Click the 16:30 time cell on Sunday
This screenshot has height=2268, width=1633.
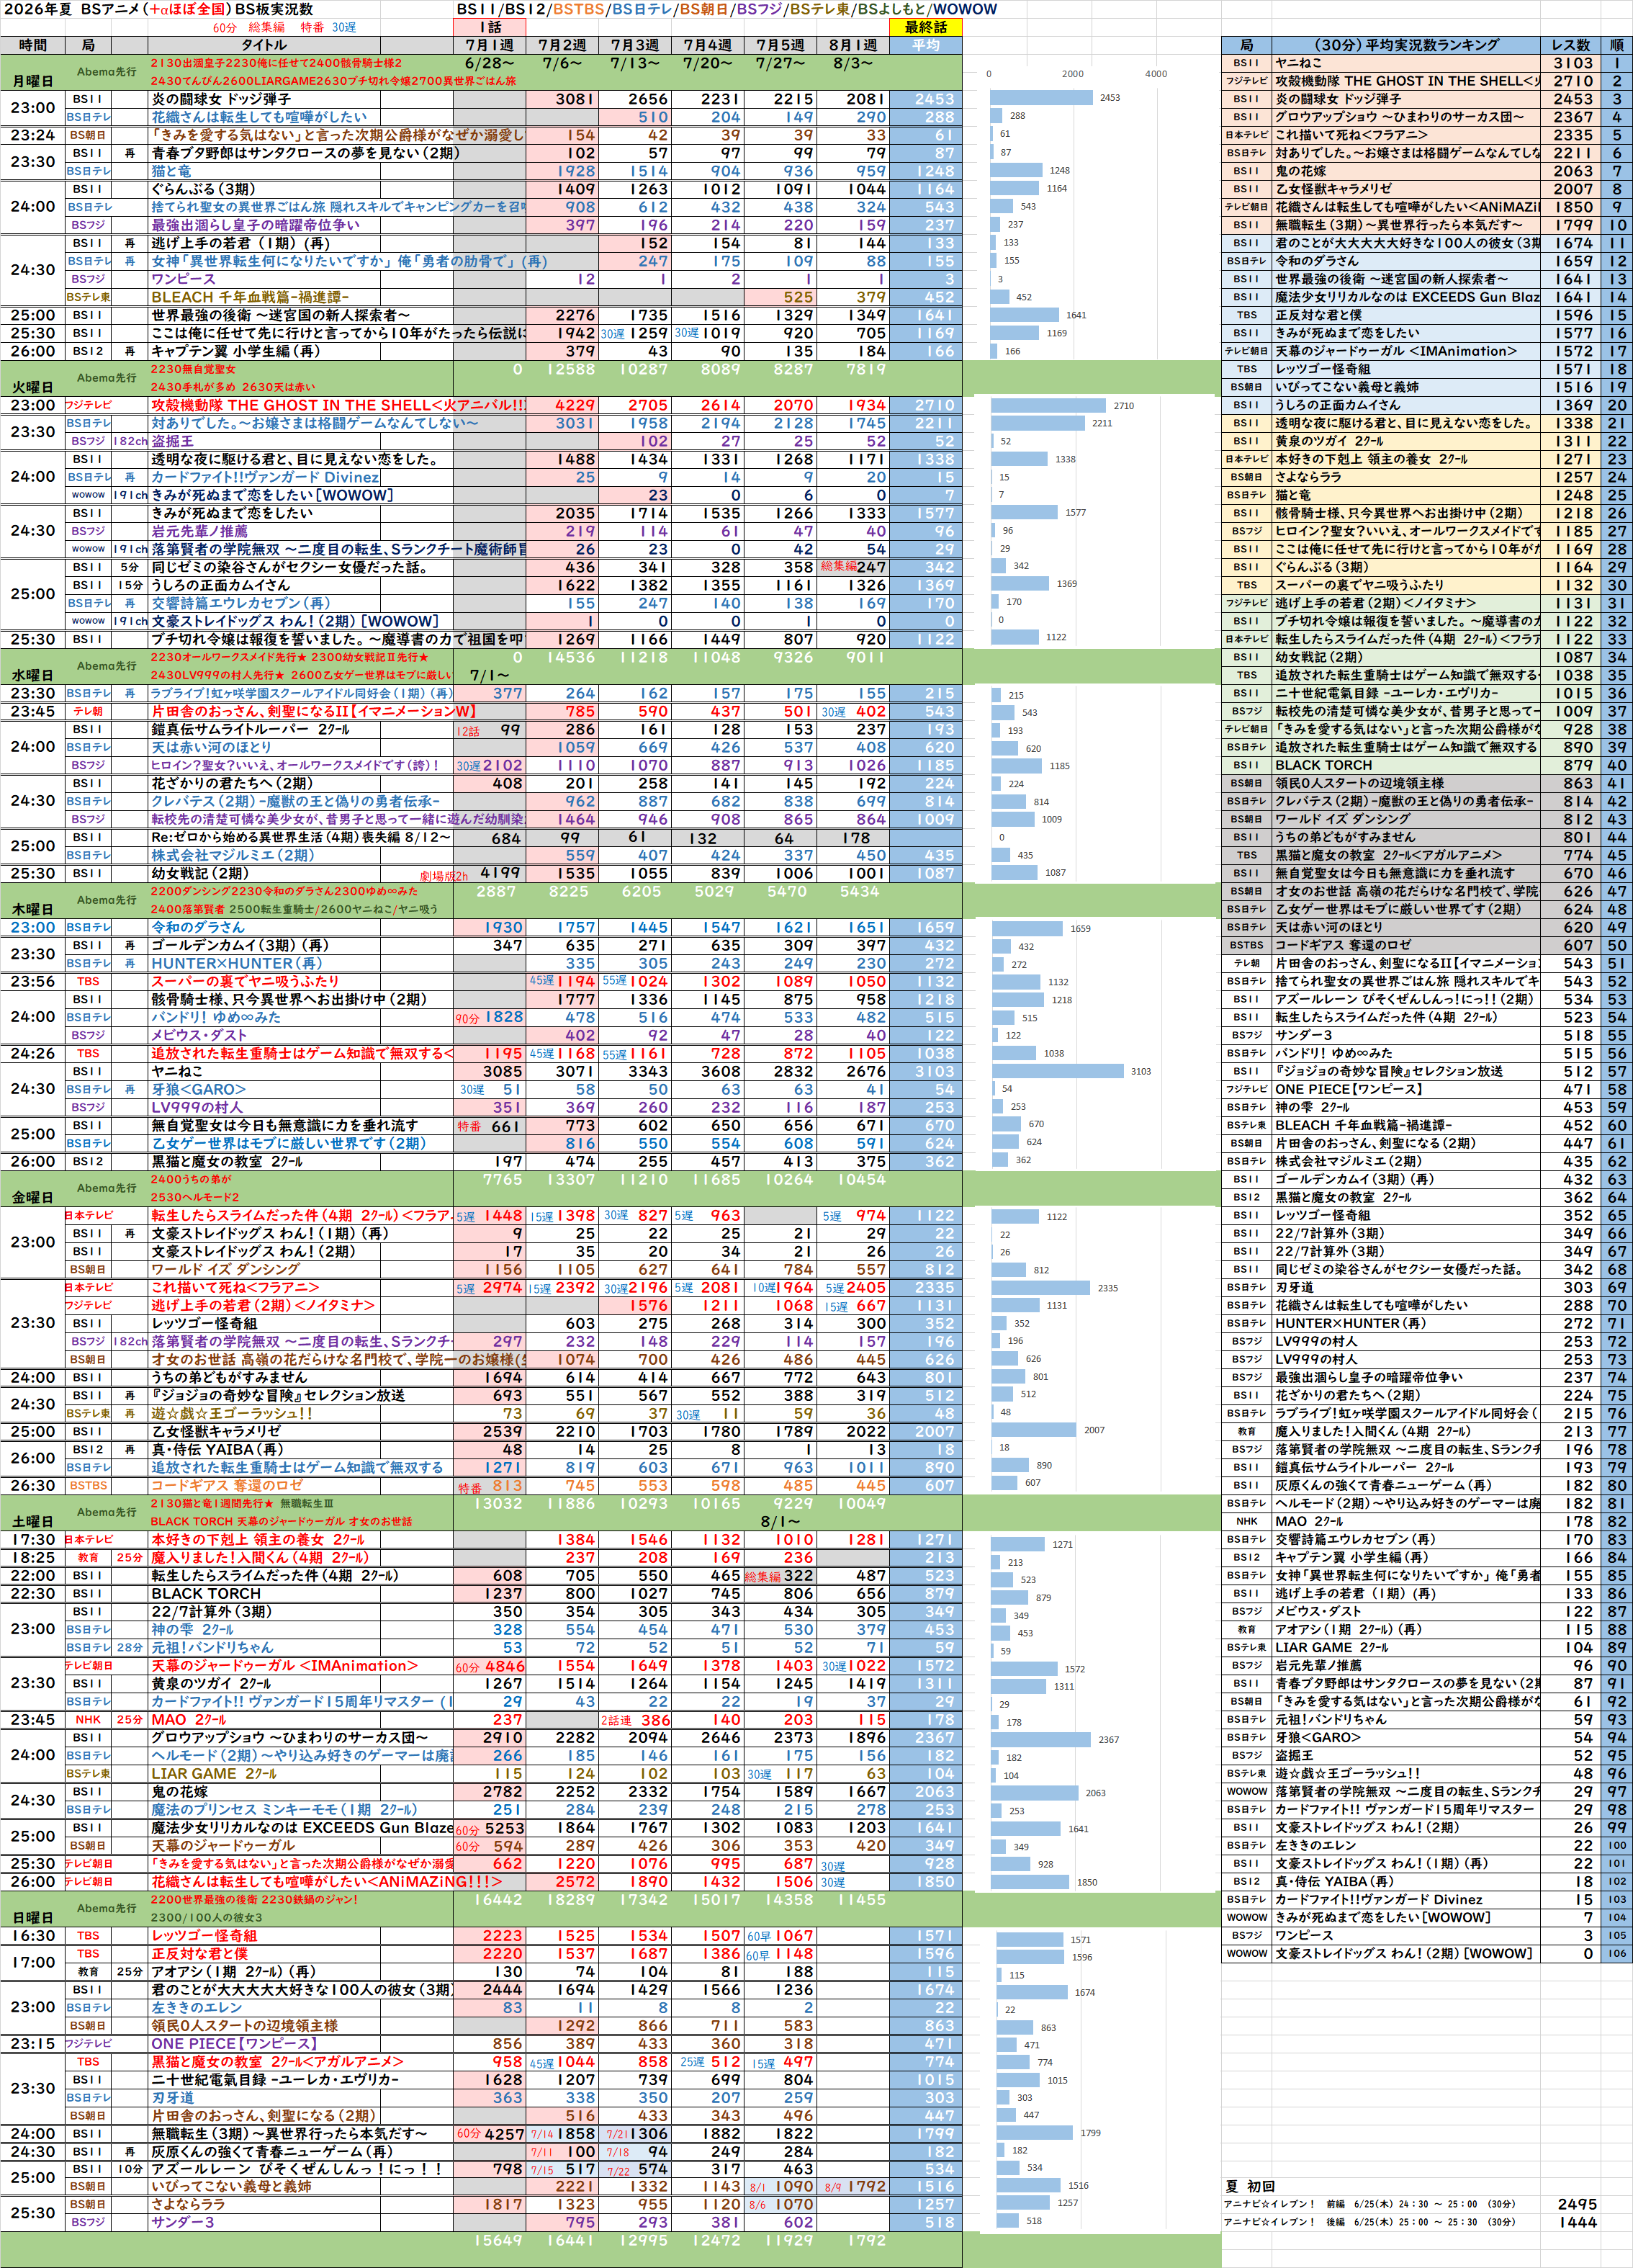tap(33, 1935)
